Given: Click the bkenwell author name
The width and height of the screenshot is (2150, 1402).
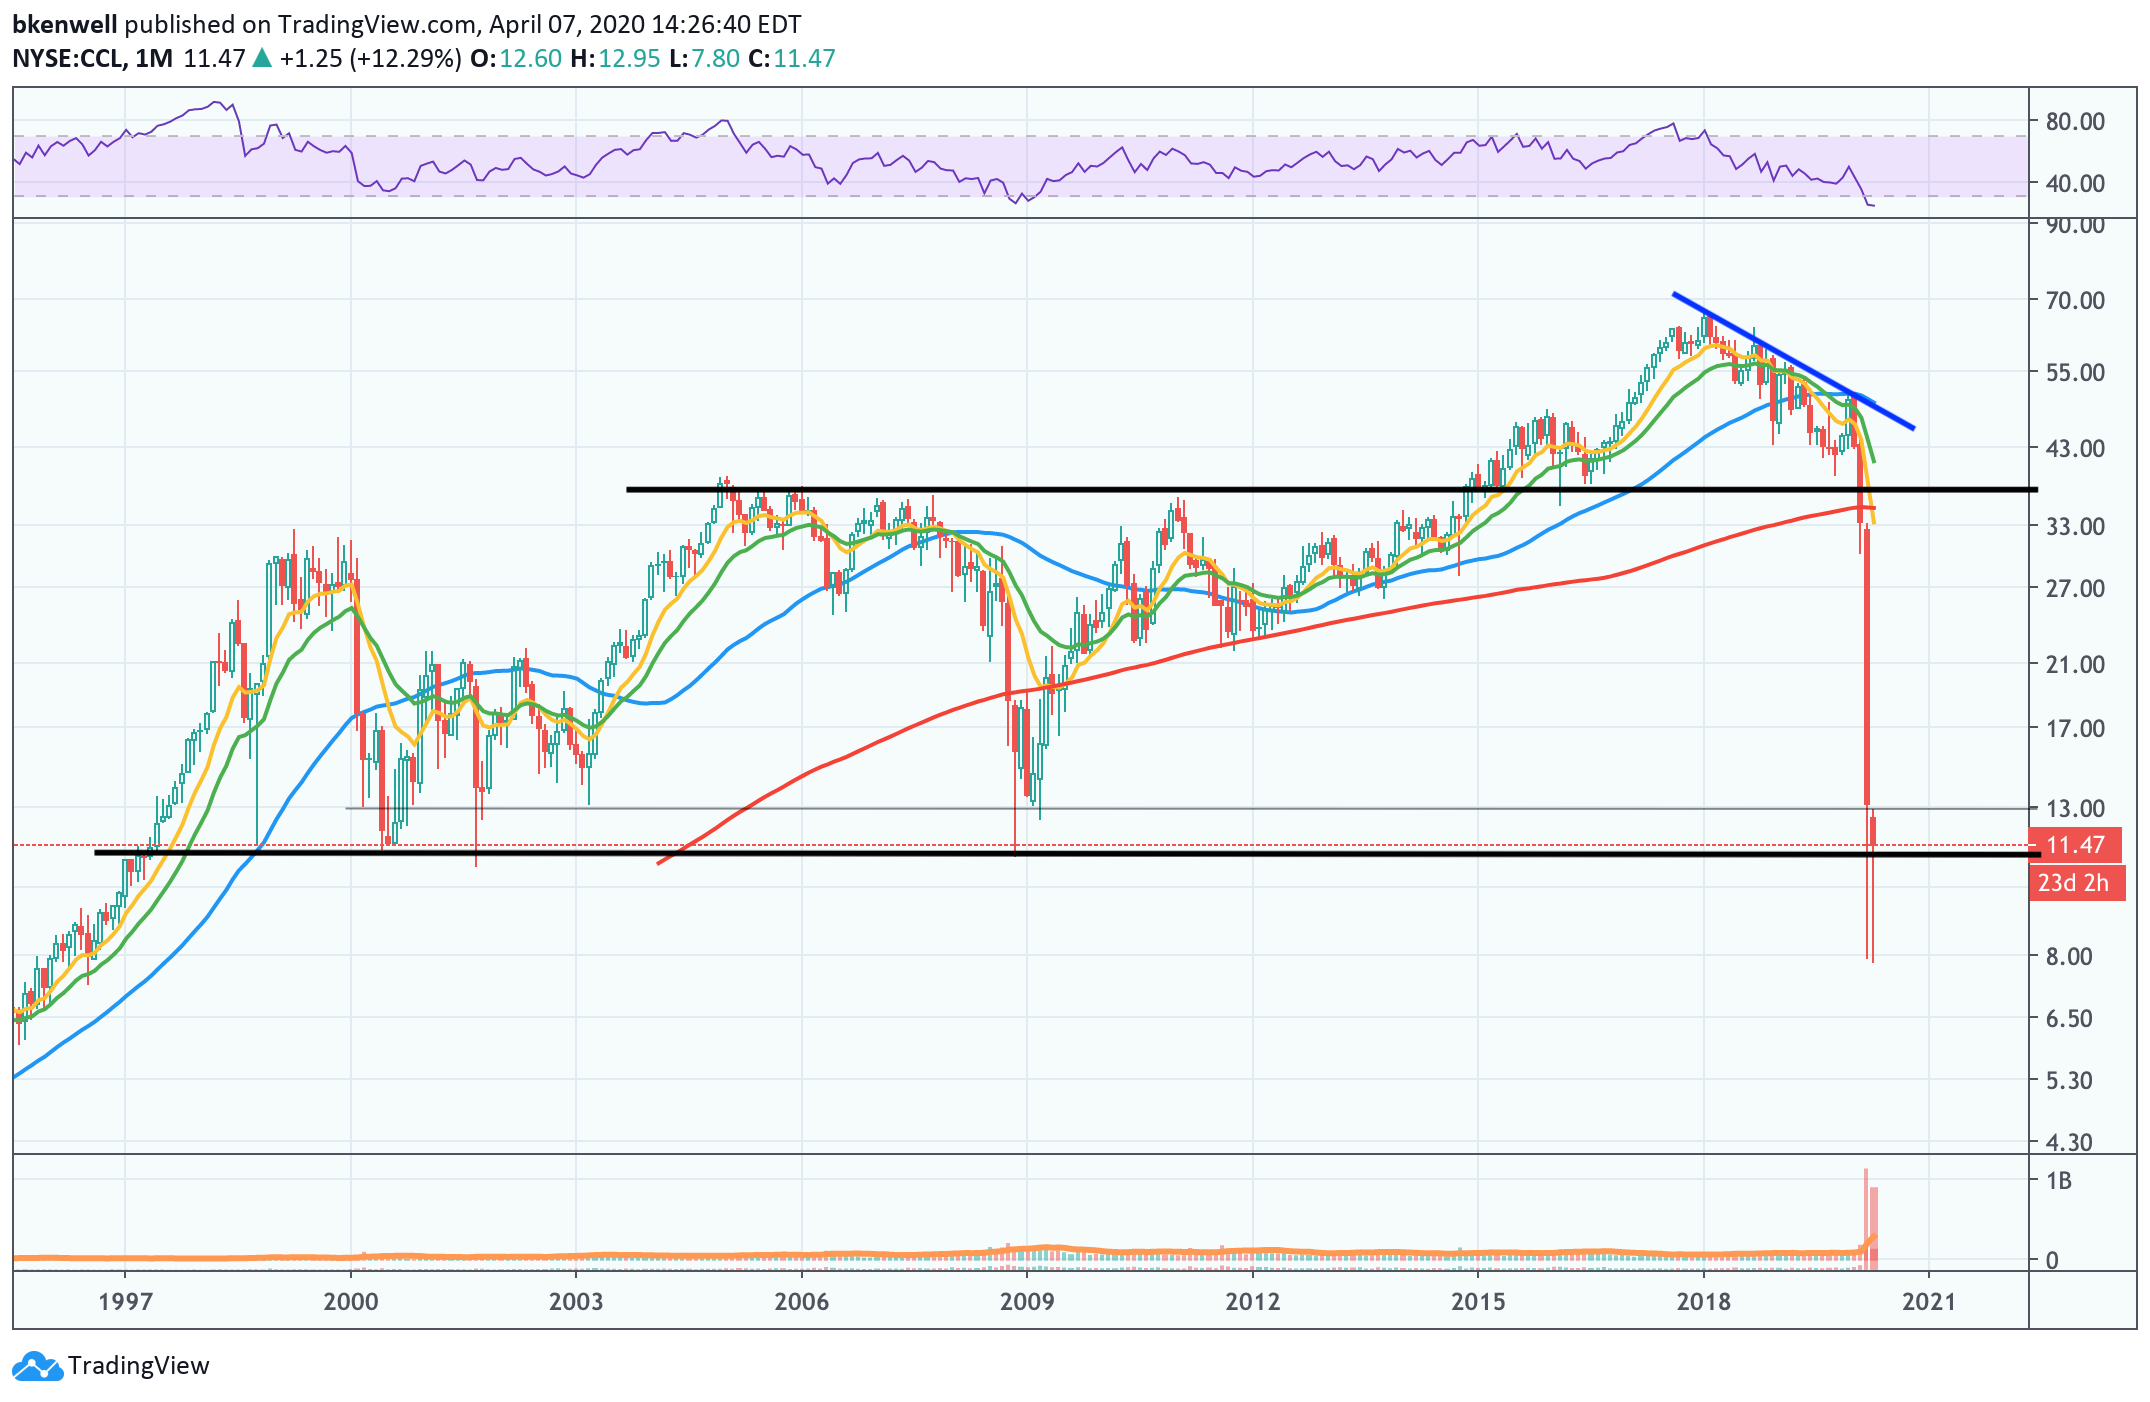Looking at the screenshot, I should click(64, 23).
